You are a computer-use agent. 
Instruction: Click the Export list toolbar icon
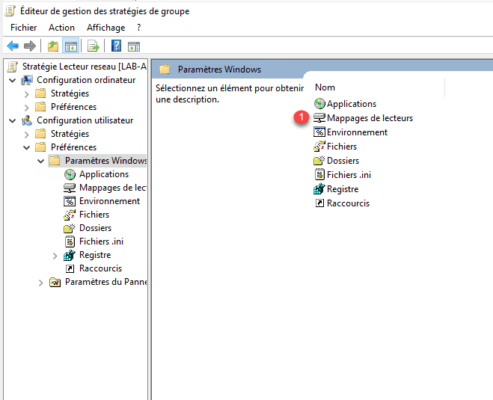click(93, 46)
